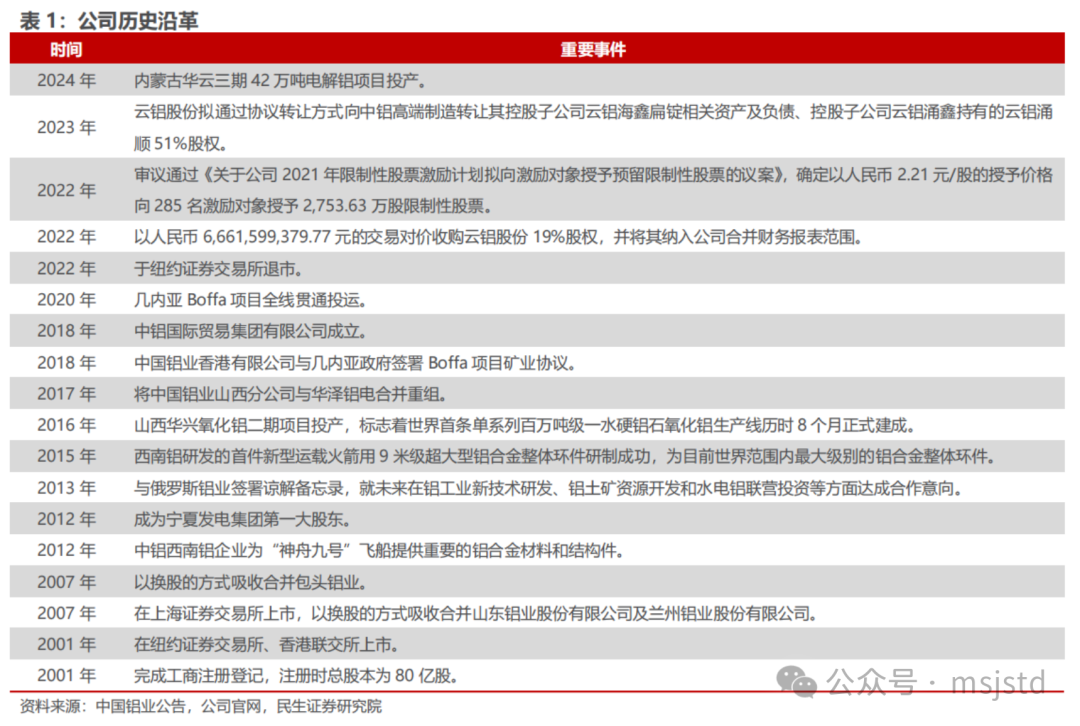Click the event about 签署 Boffa 项目矿业协议
1080x726 pixels.
click(355, 362)
